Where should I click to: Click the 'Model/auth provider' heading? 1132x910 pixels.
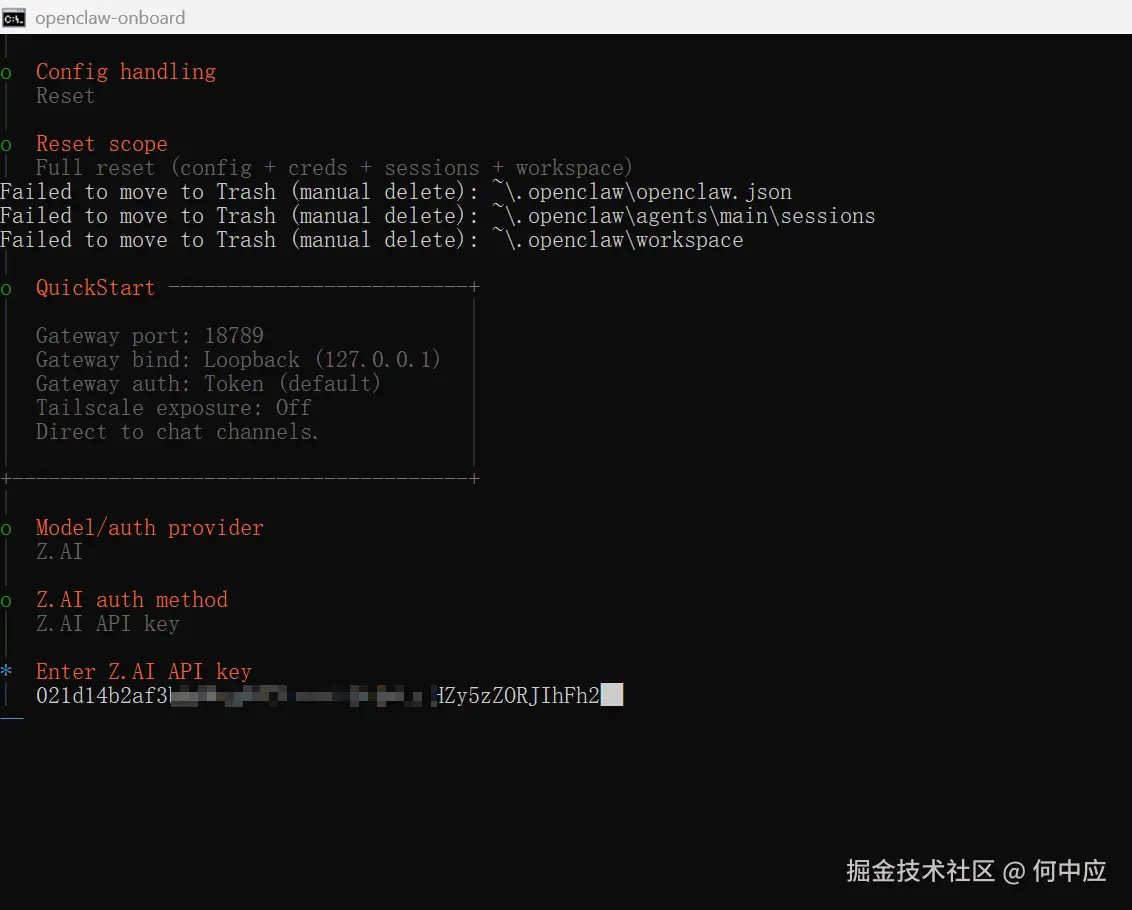[149, 528]
